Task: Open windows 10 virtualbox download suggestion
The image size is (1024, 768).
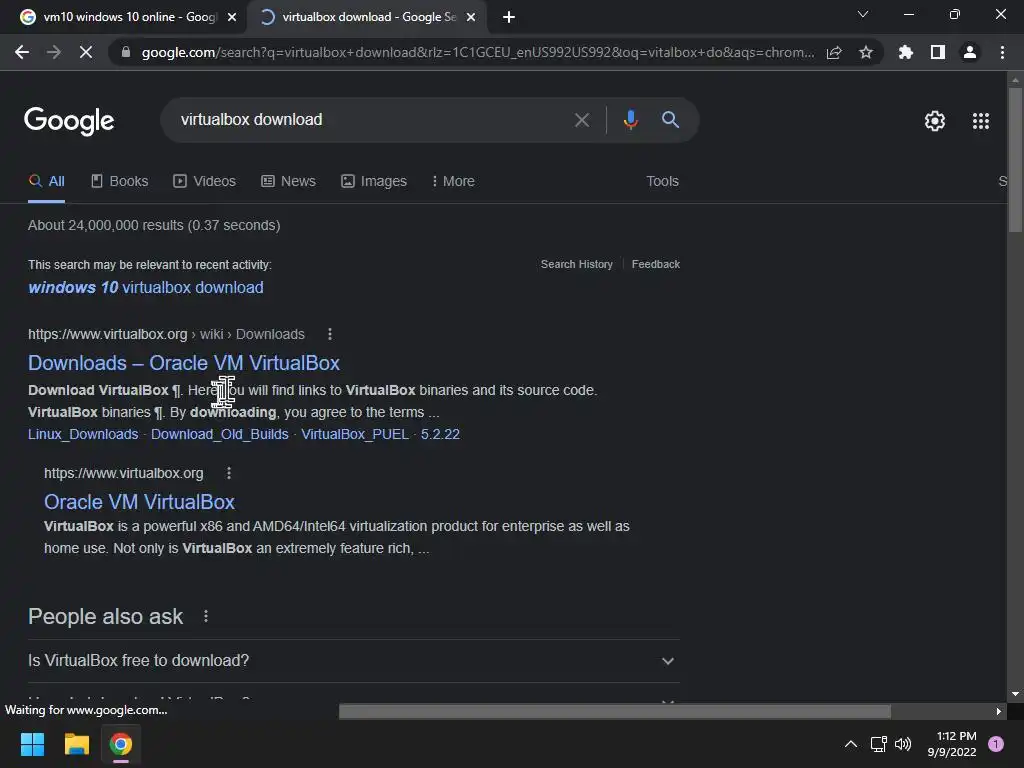Action: pyautogui.click(x=146, y=288)
